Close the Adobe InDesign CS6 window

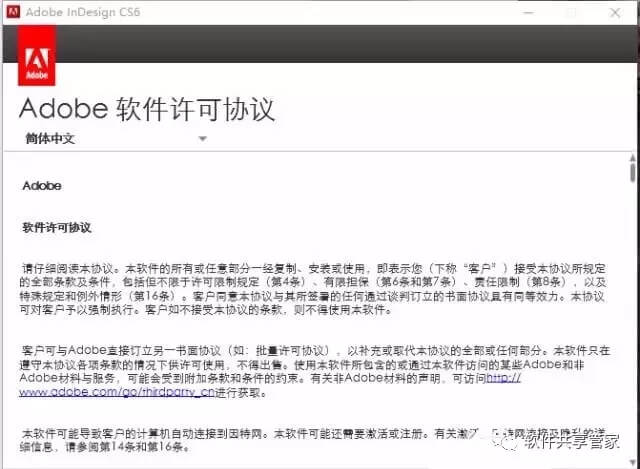click(615, 13)
